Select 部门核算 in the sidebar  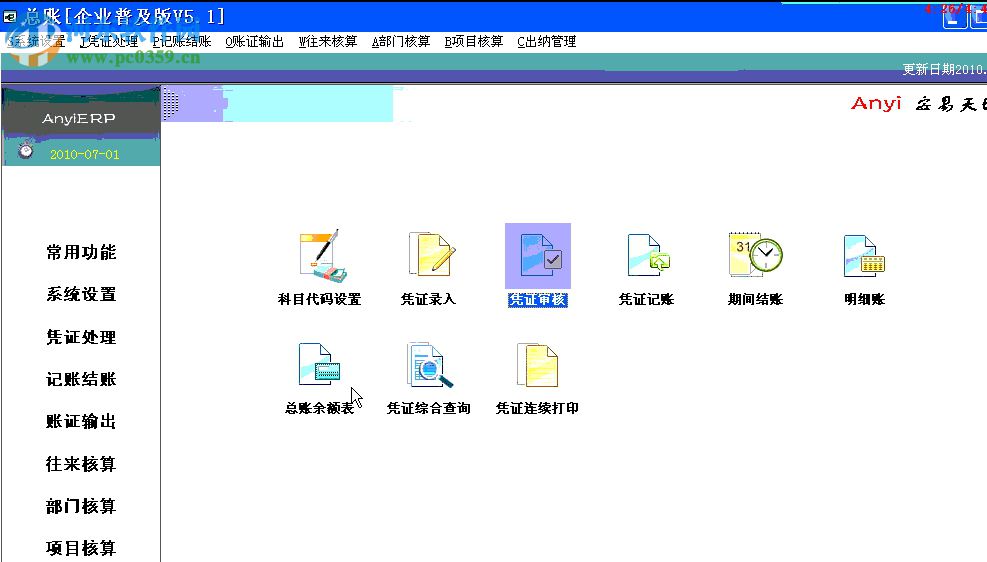(x=81, y=507)
